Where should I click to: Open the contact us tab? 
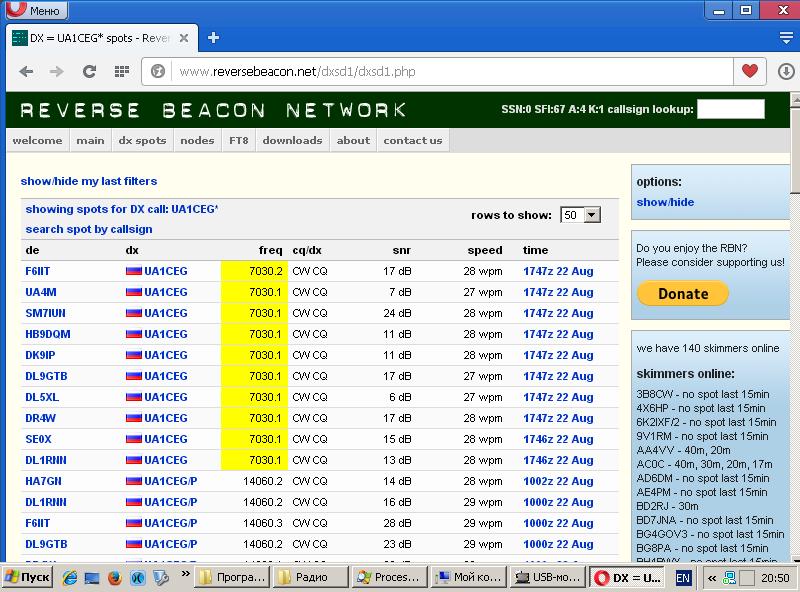413,140
